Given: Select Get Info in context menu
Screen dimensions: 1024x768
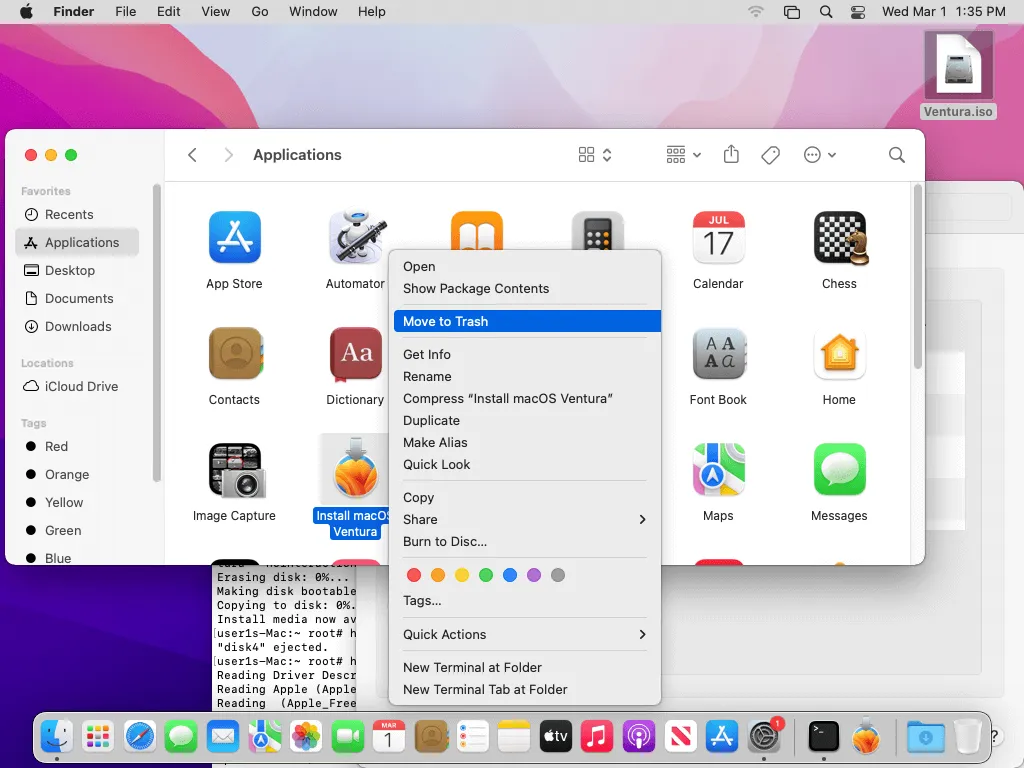Looking at the screenshot, I should pos(427,355).
